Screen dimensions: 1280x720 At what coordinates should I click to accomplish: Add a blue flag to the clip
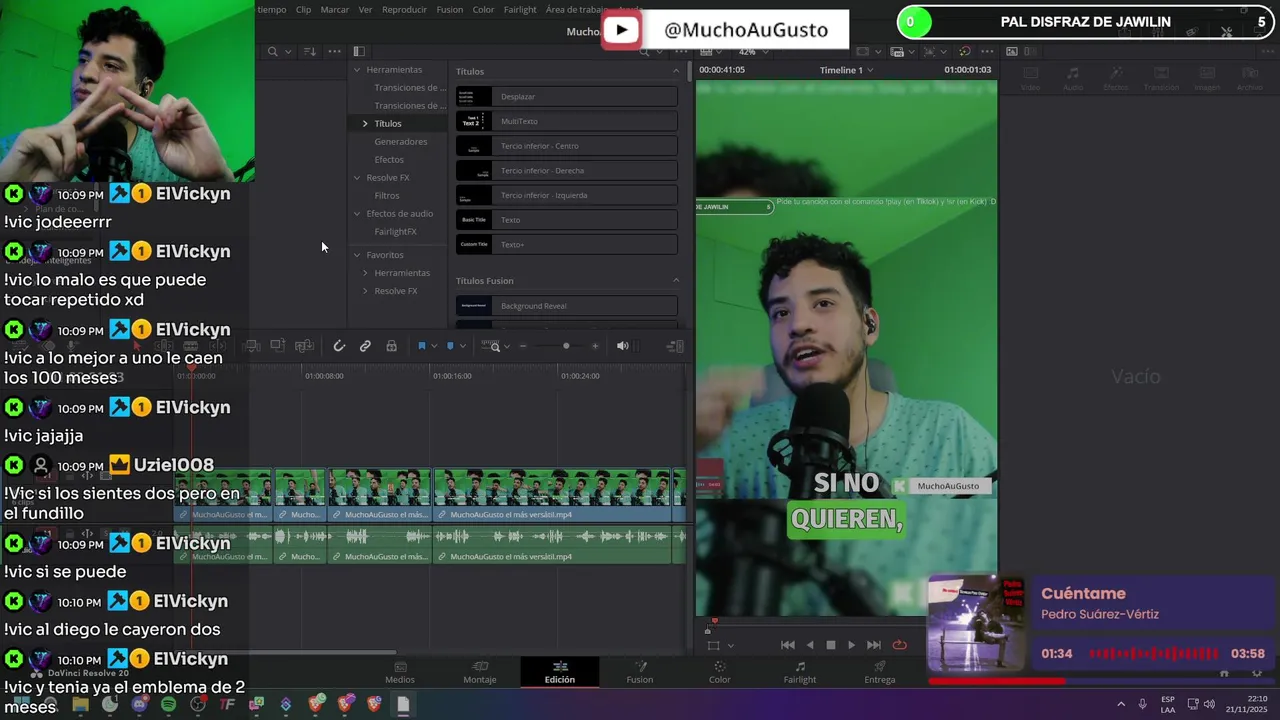(x=421, y=346)
